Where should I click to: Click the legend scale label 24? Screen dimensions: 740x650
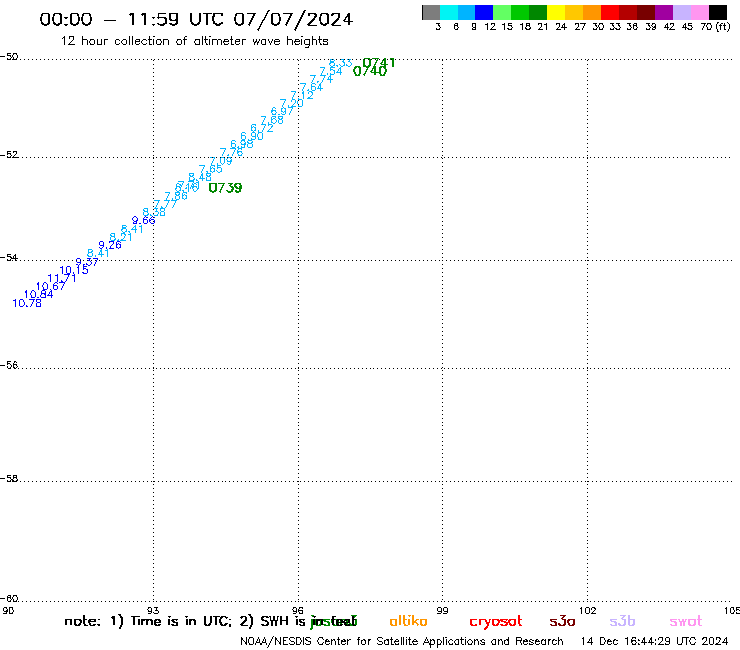point(561,26)
